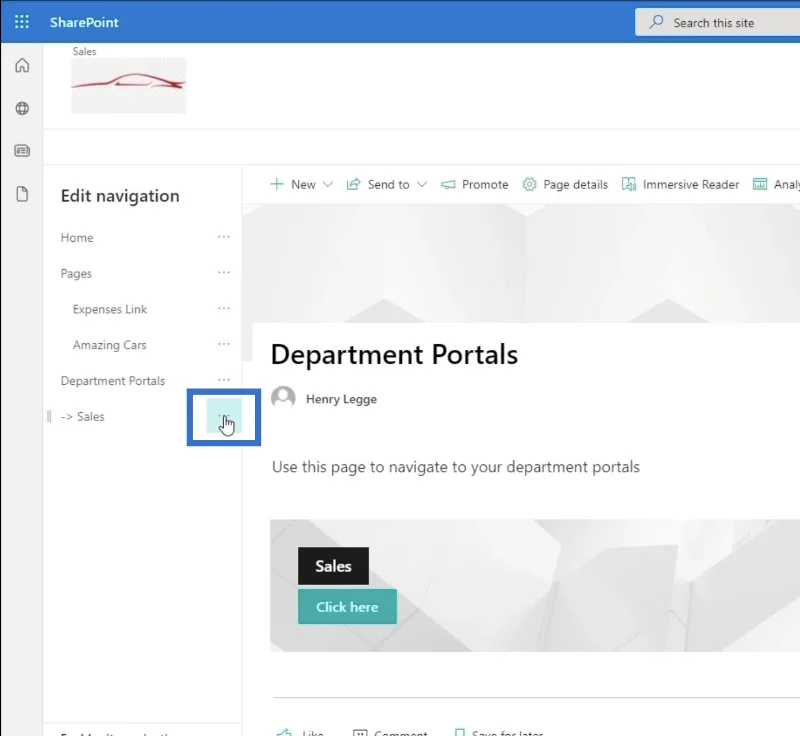The image size is (800, 736).
Task: Select the Expenses Link navigation item
Action: click(x=110, y=309)
